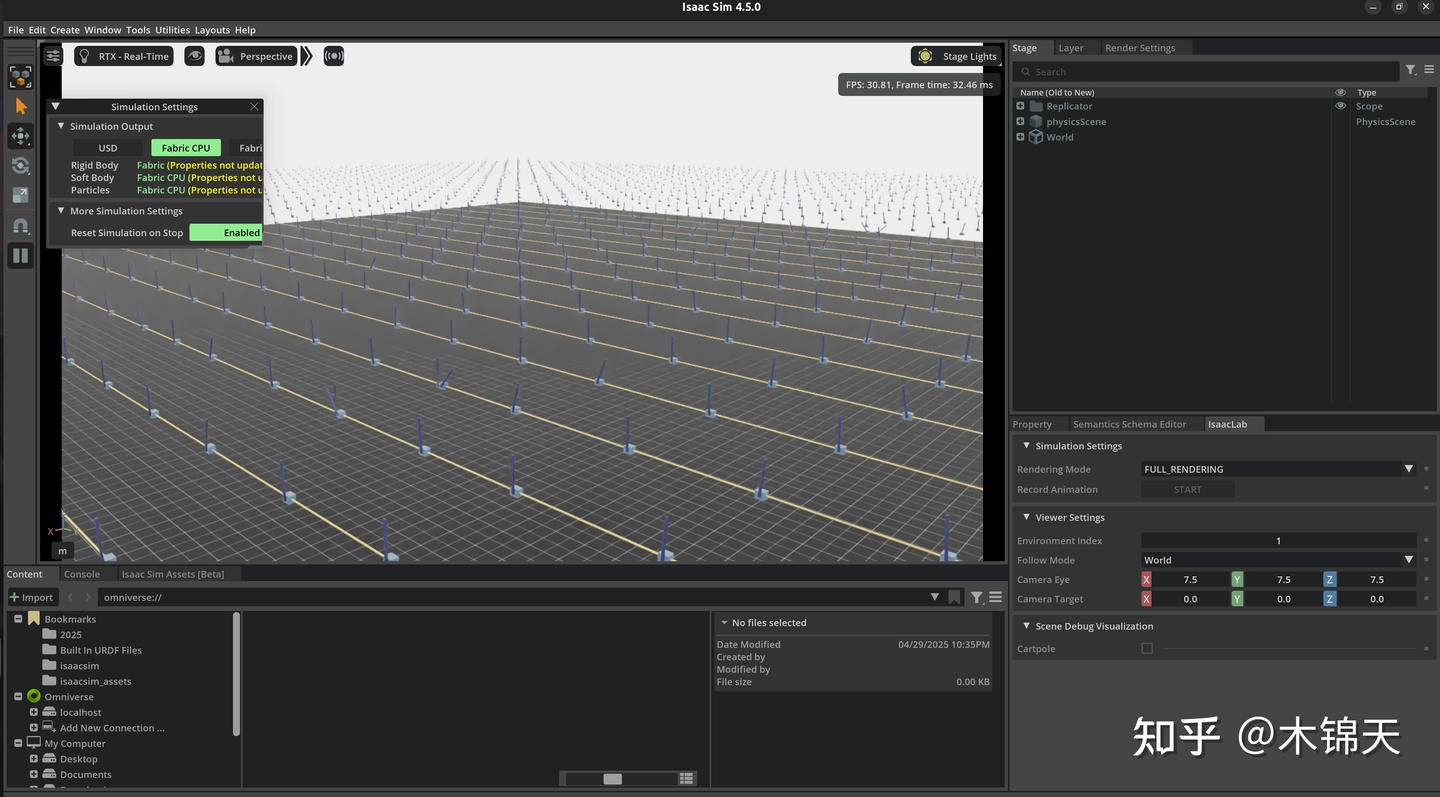
Task: Expand the World prim in Stage
Action: click(x=1020, y=137)
